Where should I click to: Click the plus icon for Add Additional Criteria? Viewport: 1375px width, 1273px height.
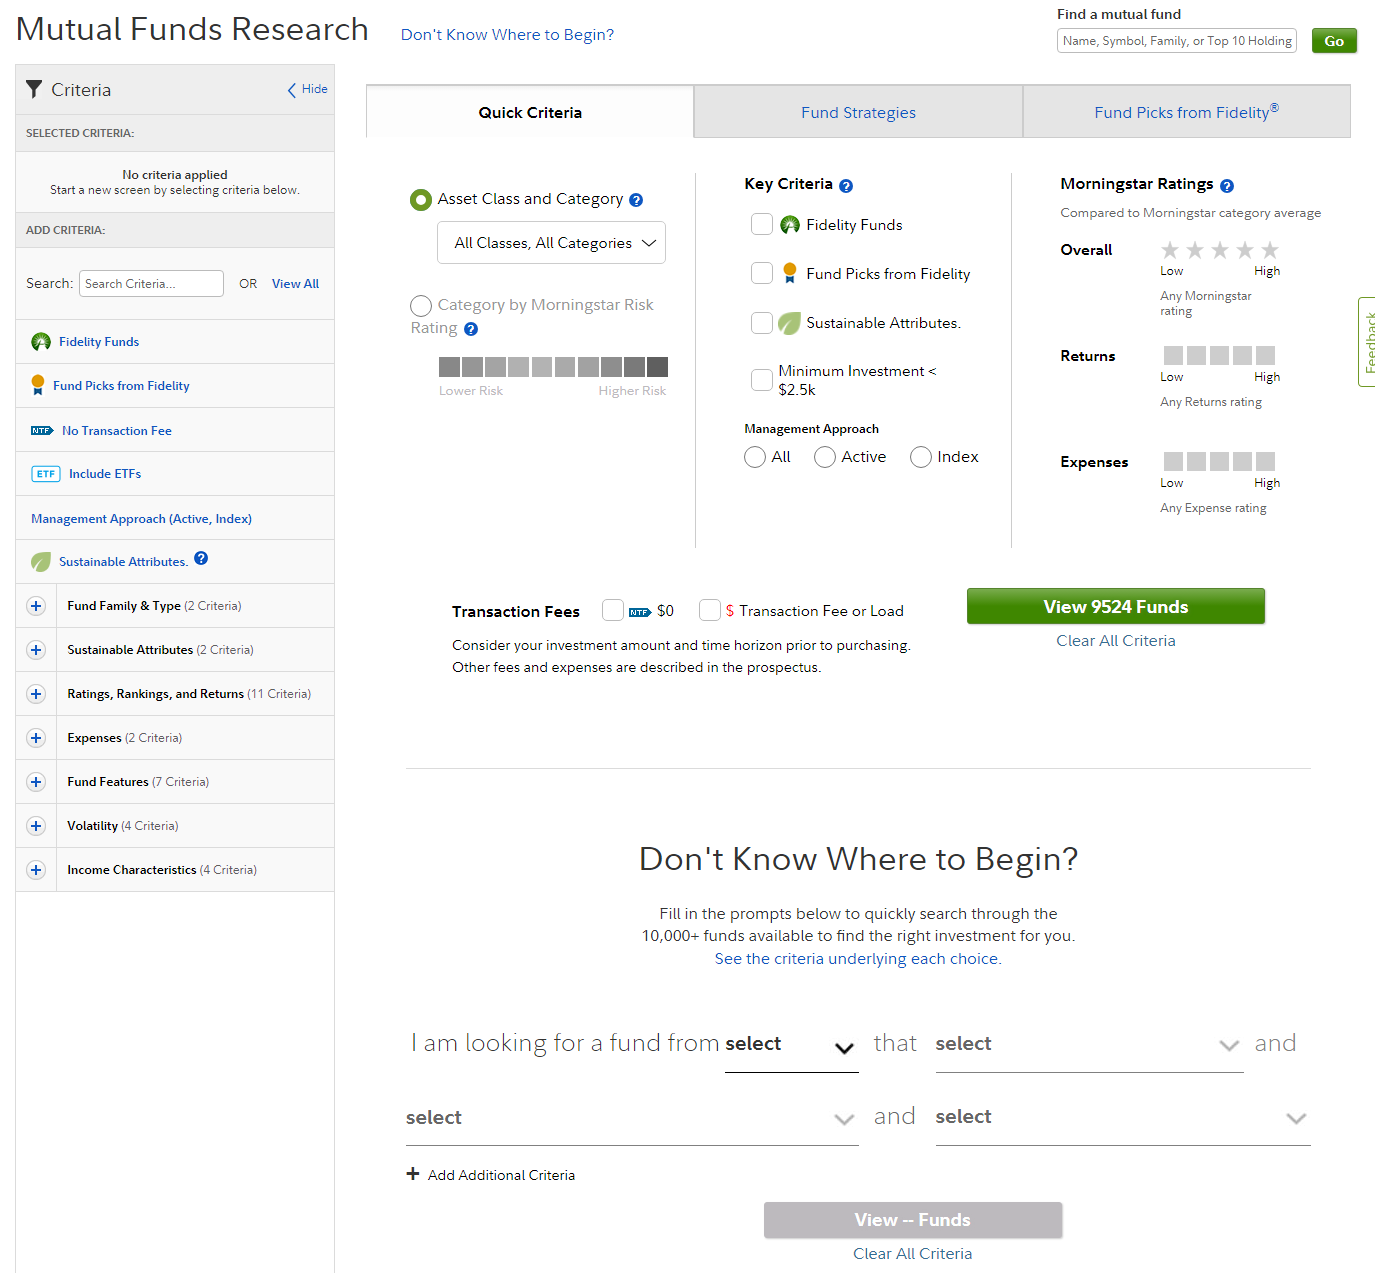tap(413, 1174)
